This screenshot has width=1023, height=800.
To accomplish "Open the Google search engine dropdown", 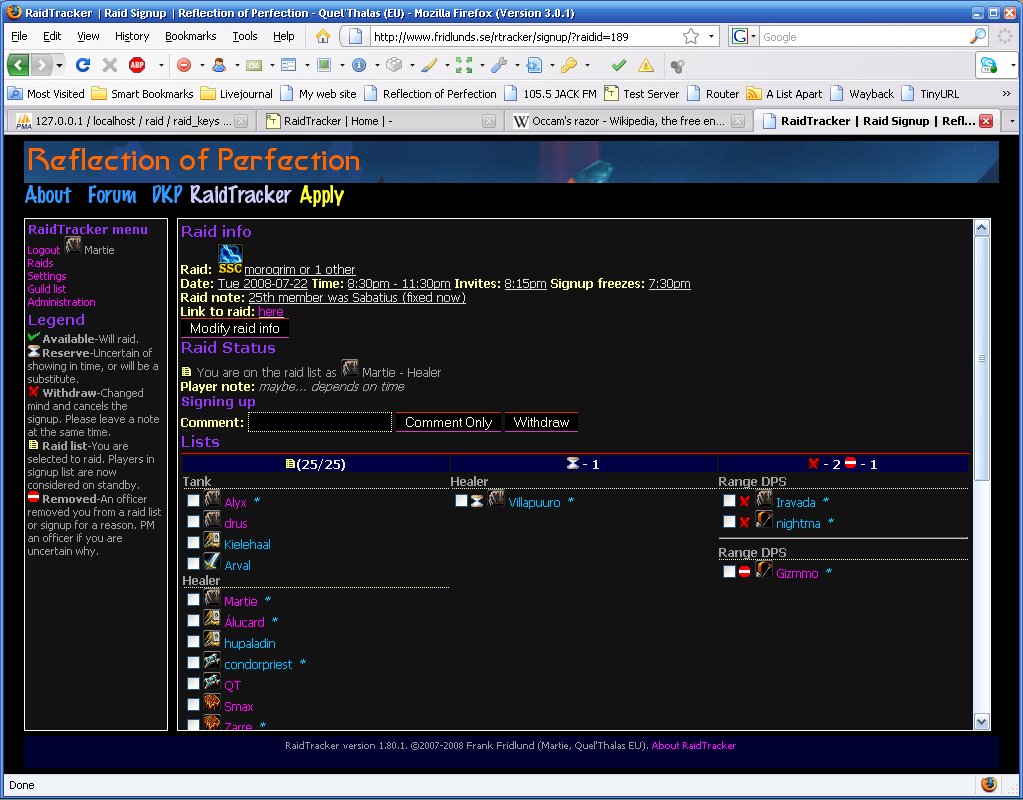I will [x=744, y=36].
